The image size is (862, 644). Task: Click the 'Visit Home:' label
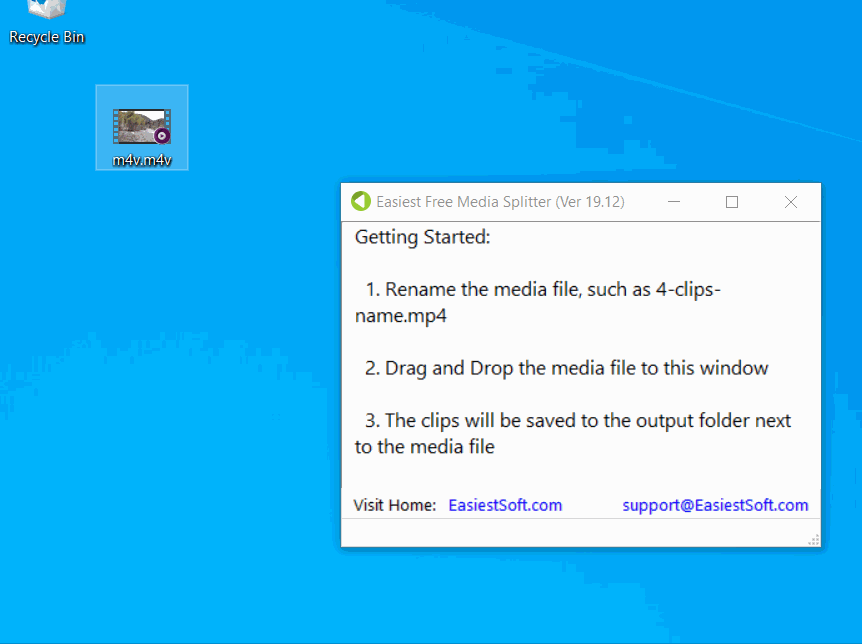point(395,505)
